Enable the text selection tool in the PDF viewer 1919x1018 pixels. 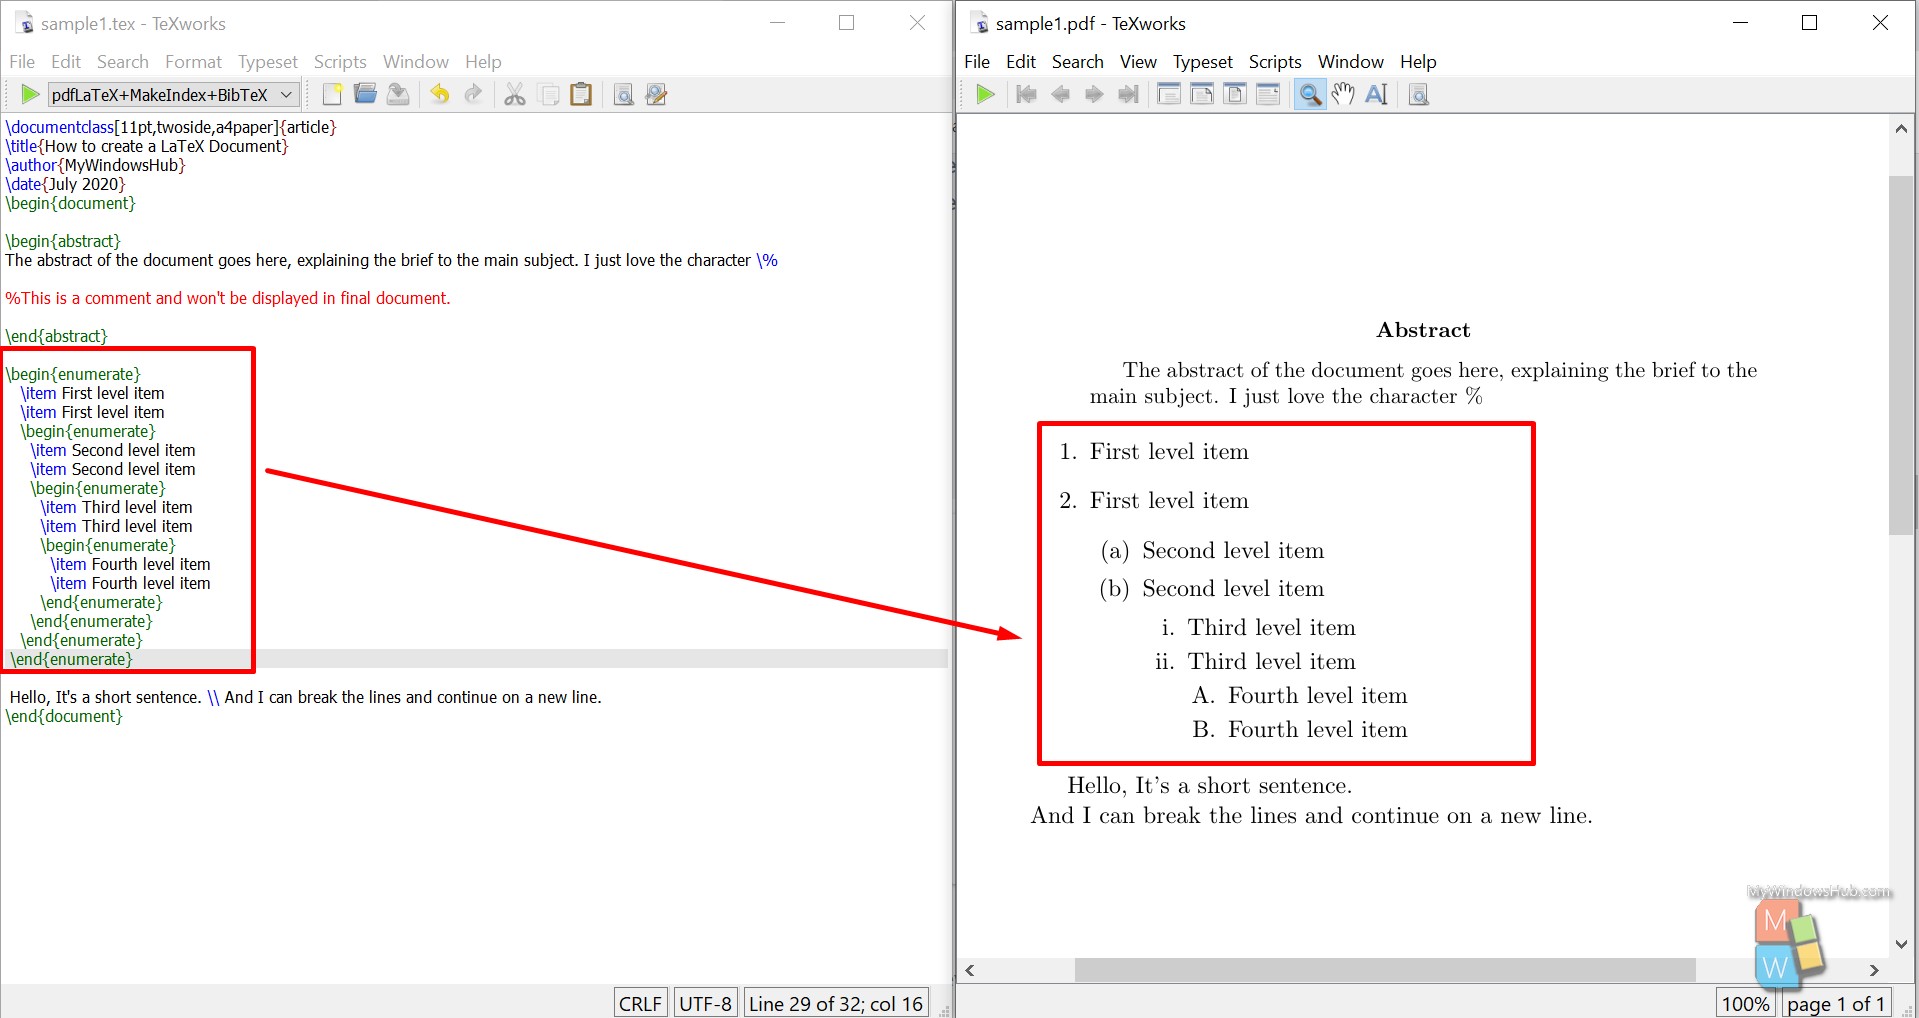pyautogui.click(x=1376, y=94)
